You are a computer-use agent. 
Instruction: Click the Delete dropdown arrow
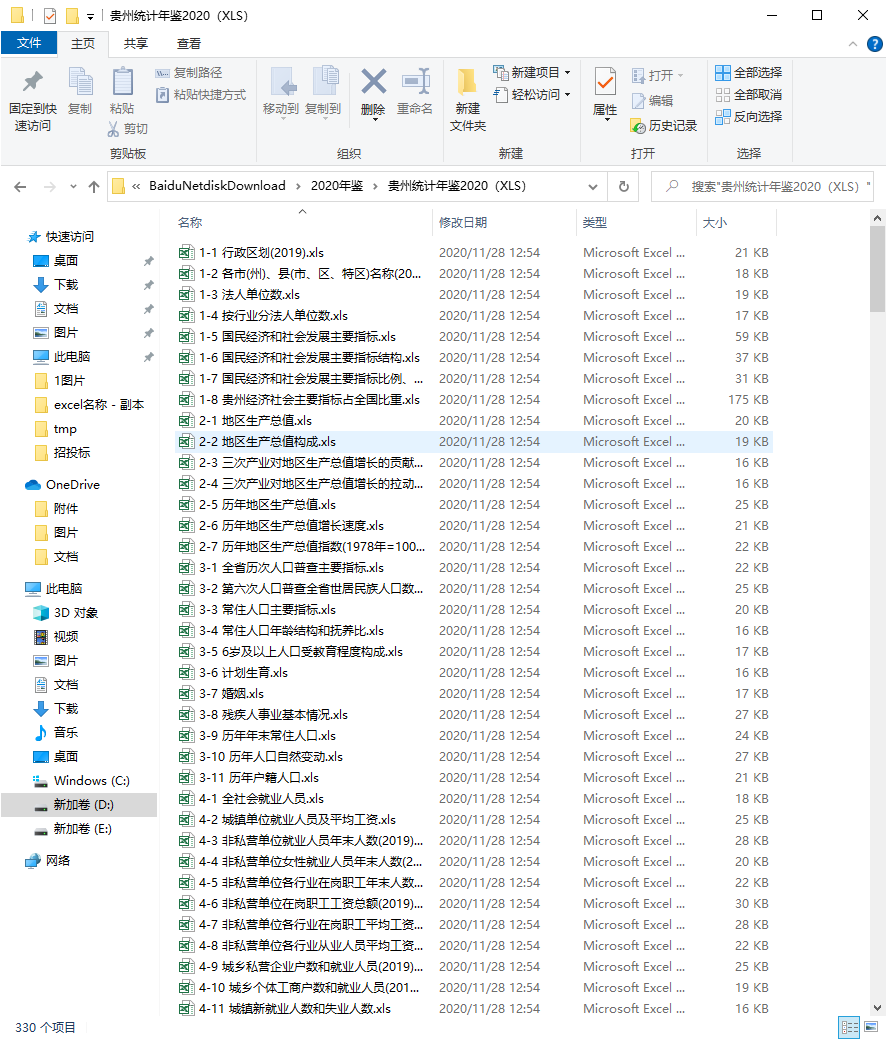(x=375, y=119)
